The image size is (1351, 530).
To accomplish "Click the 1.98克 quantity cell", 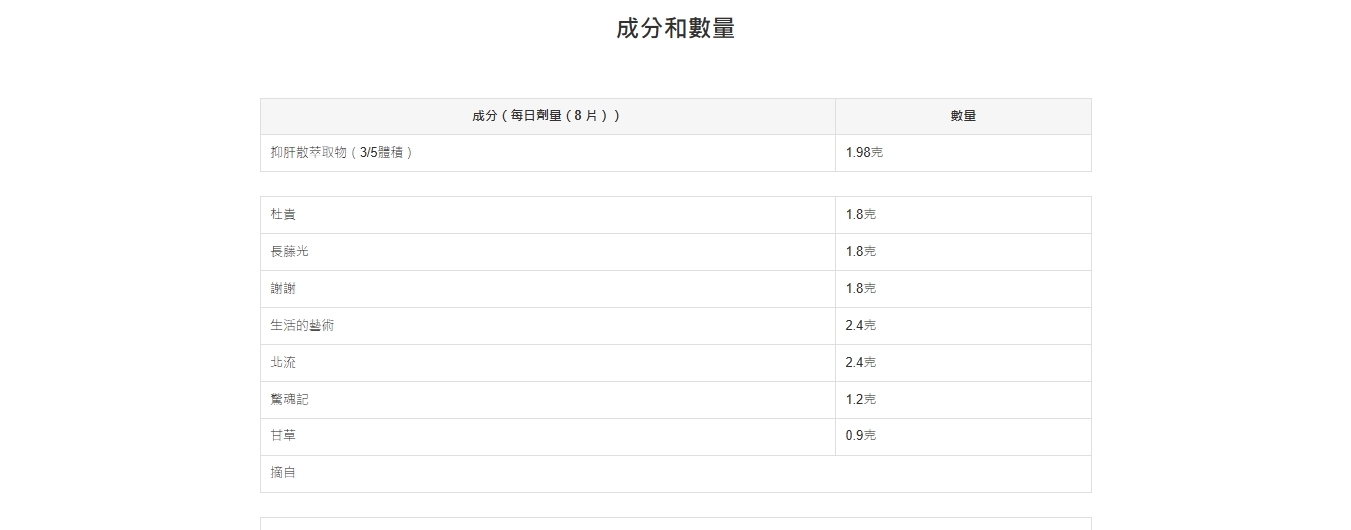I will [864, 153].
